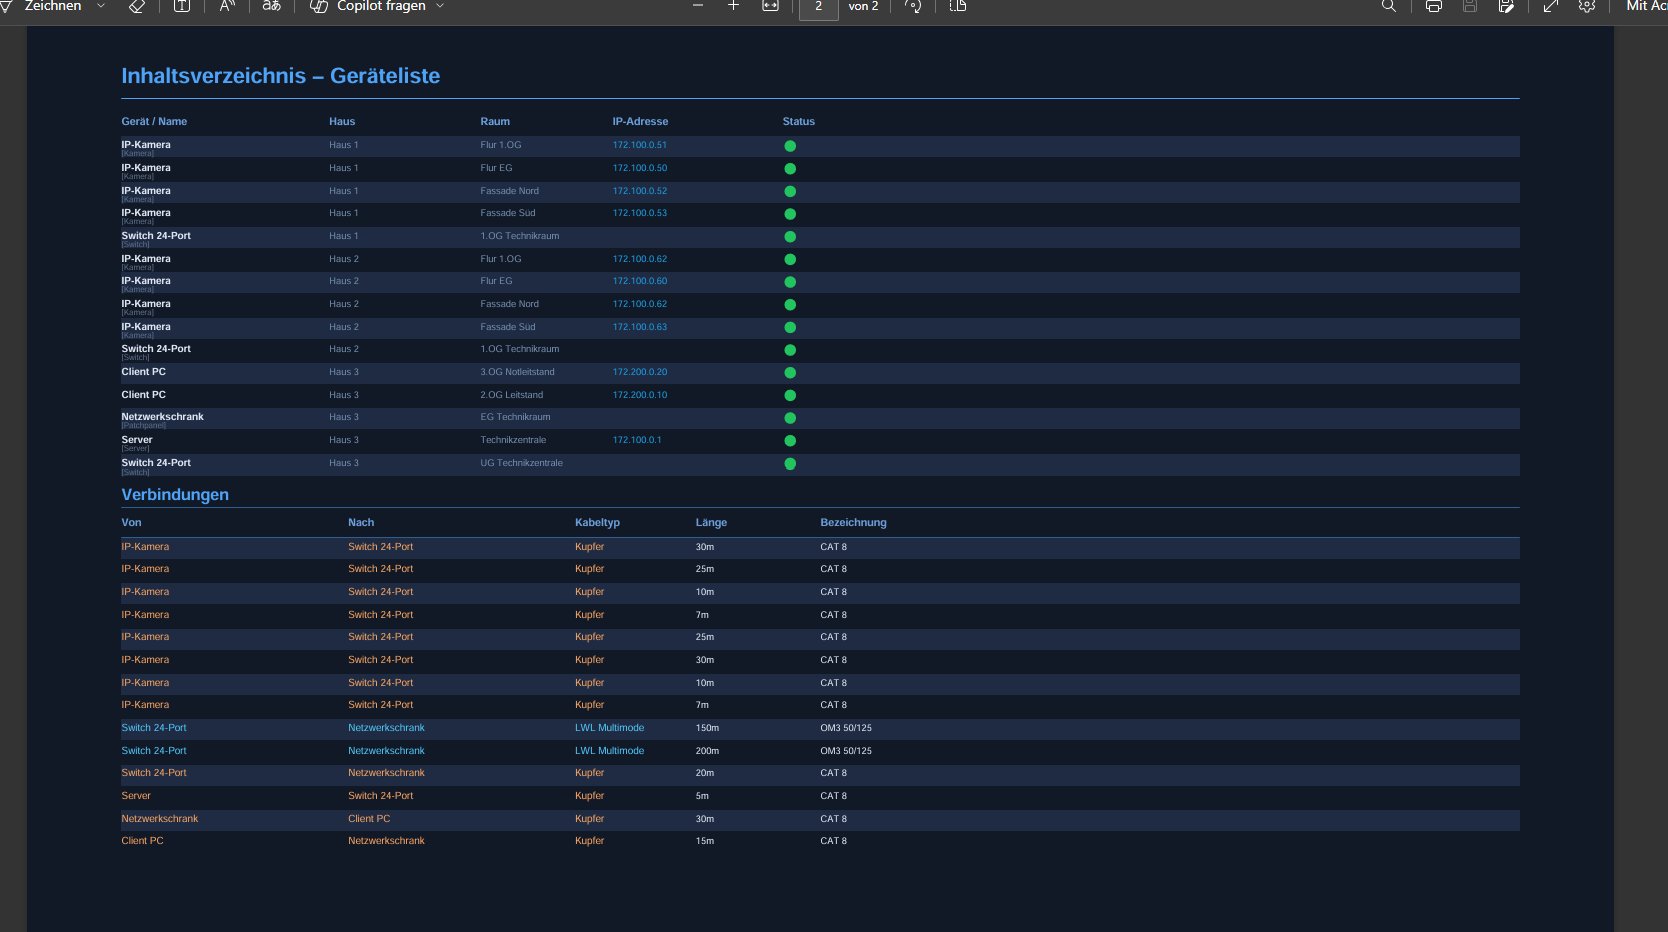Screen dimensions: 1668x932
Task: Open PDF settings gear icon
Action: 1587,6
